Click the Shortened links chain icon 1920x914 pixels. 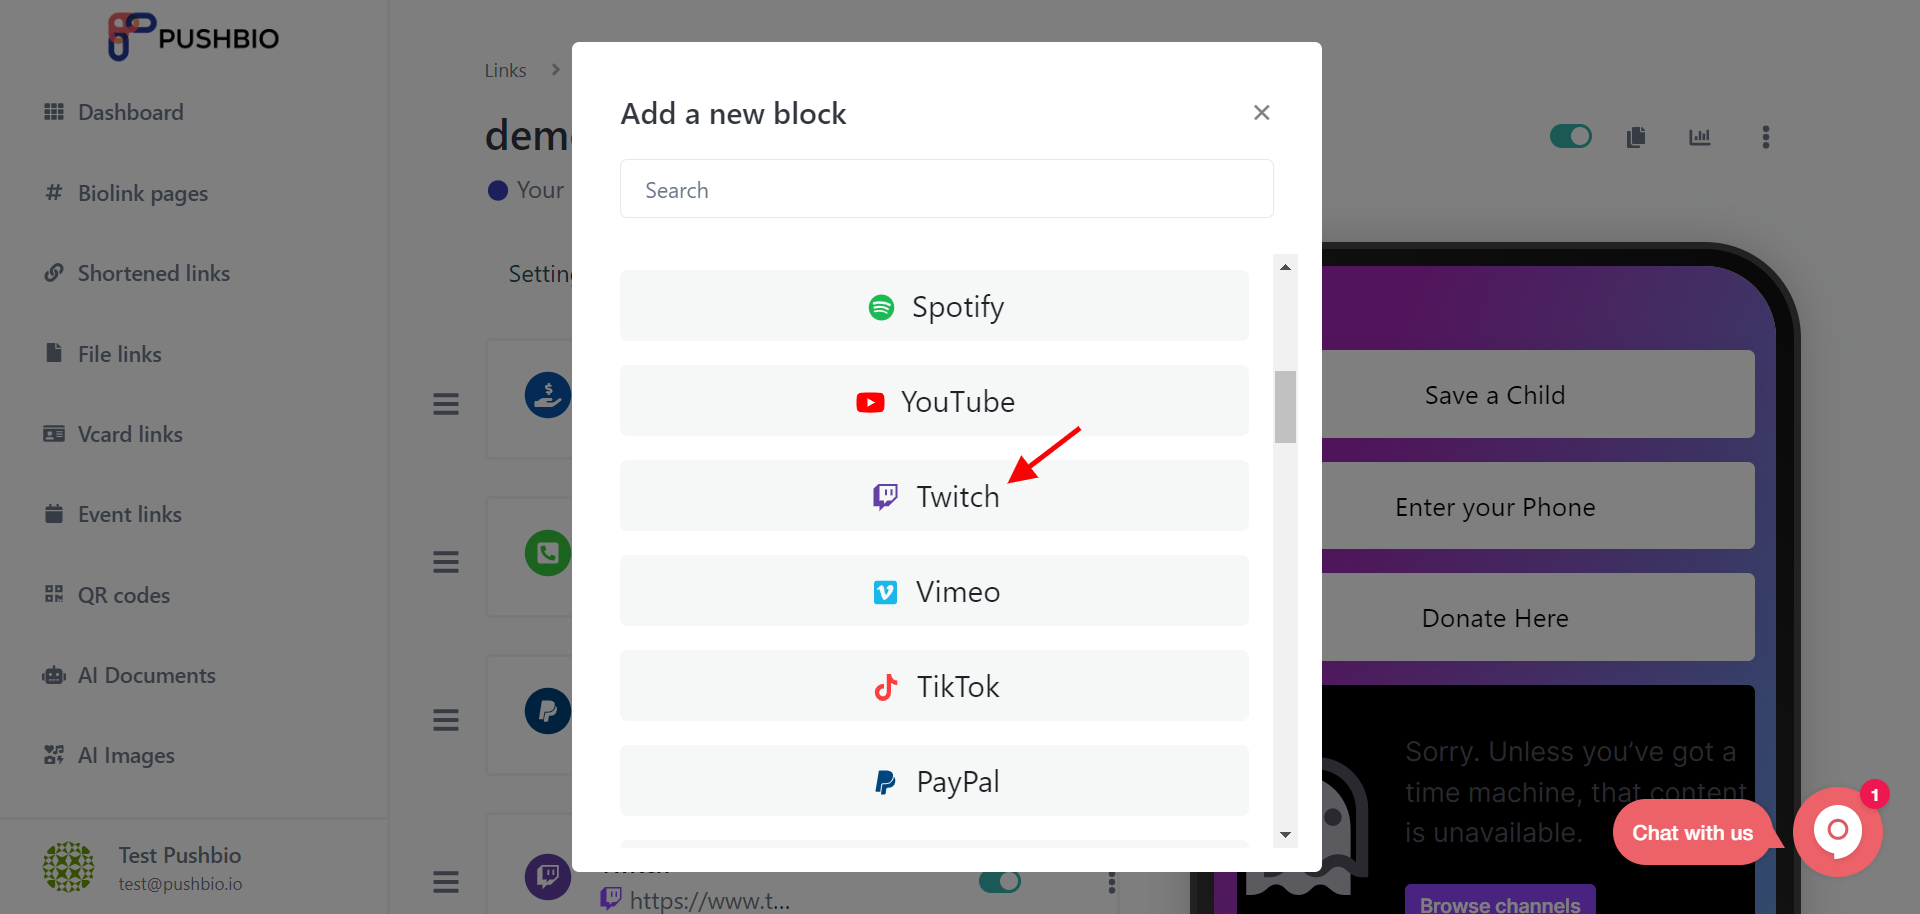54,272
